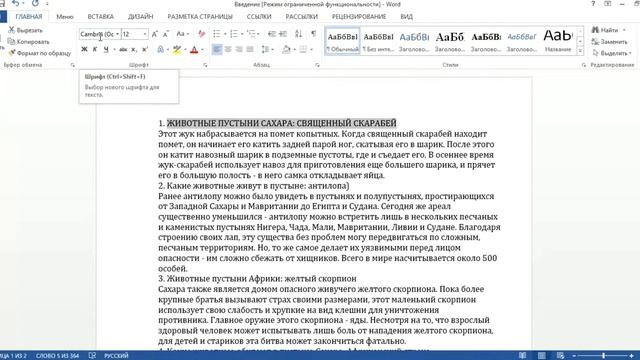
Task: Open the Styles pane dialog launcher
Action: 584,65
